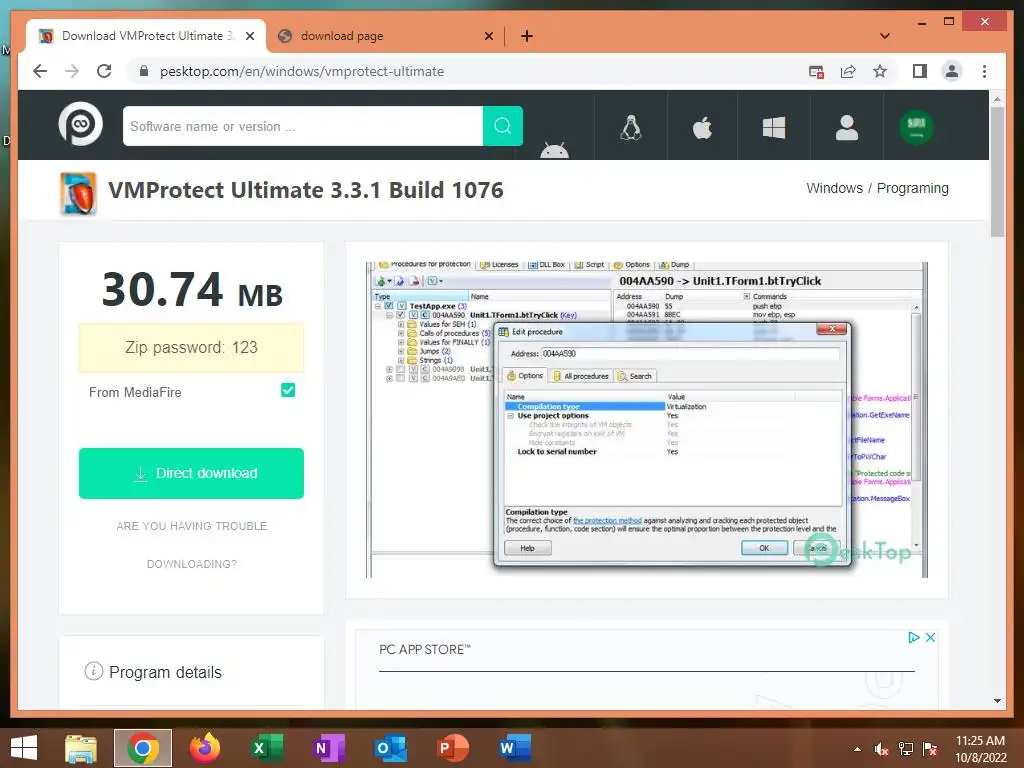The width and height of the screenshot is (1024, 768).
Task: Open the Windows category icon
Action: pos(774,127)
